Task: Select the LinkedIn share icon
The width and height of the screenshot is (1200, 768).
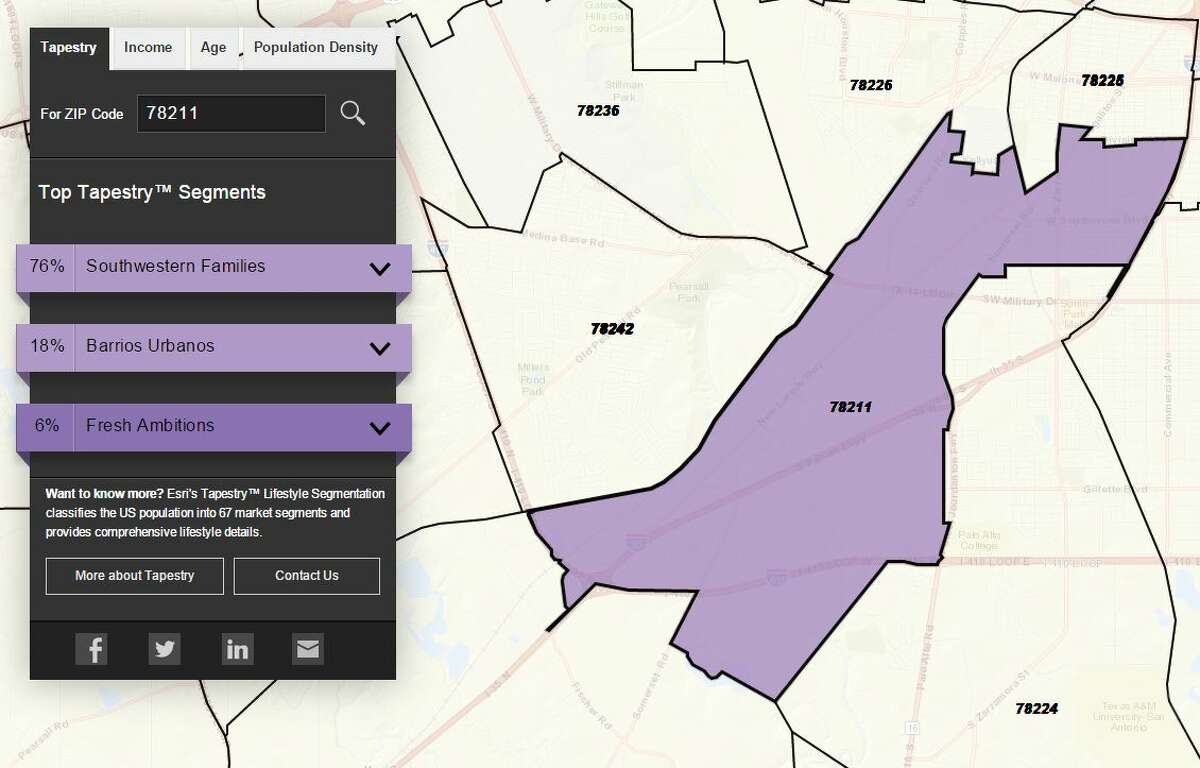Action: (237, 648)
